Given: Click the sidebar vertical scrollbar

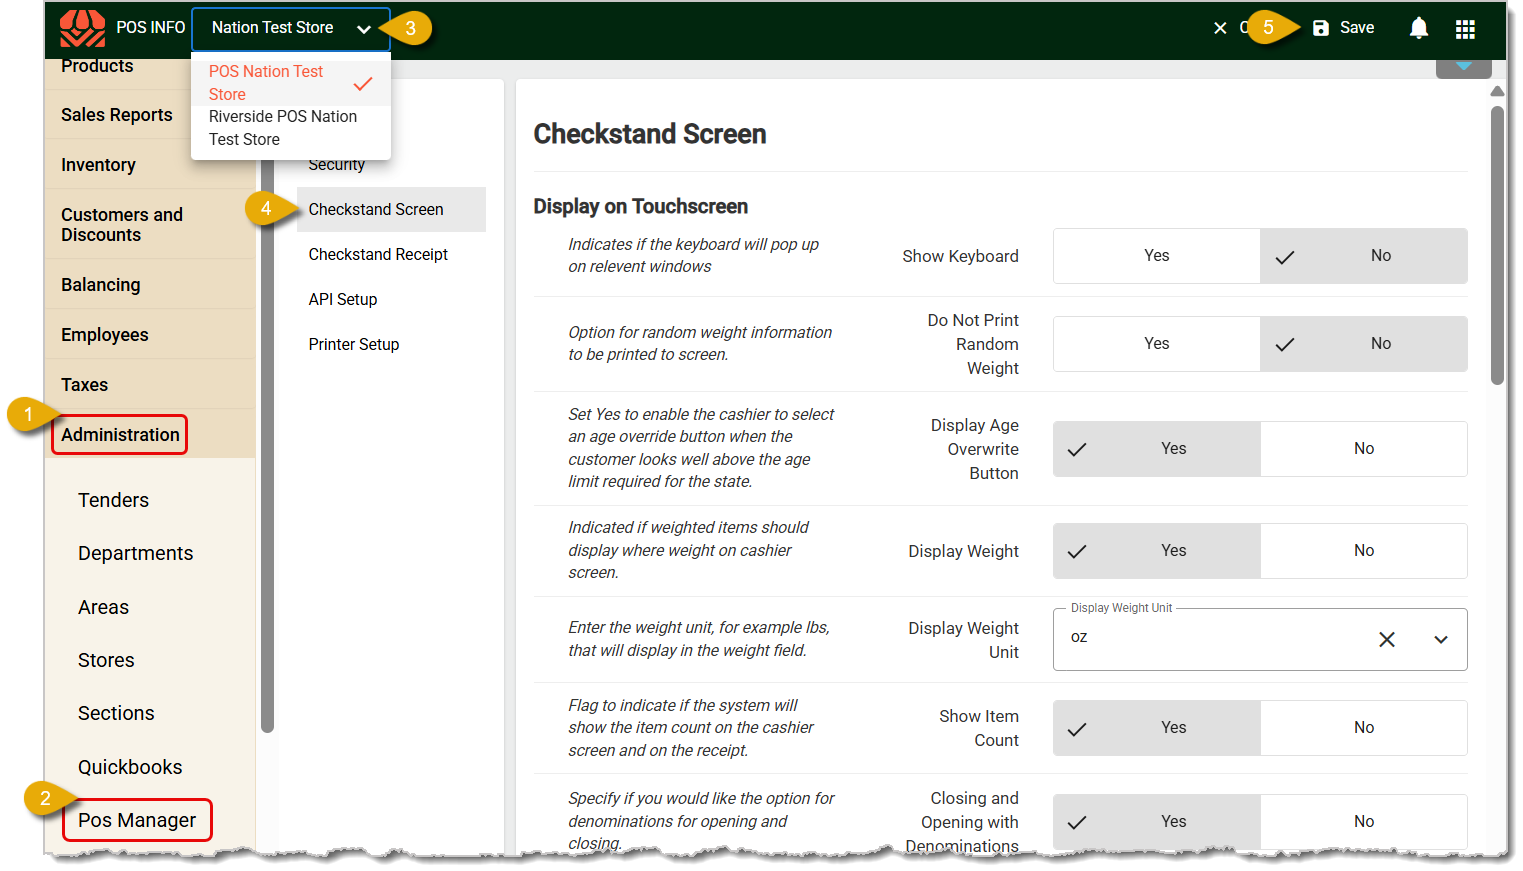Looking at the screenshot, I should click(267, 445).
